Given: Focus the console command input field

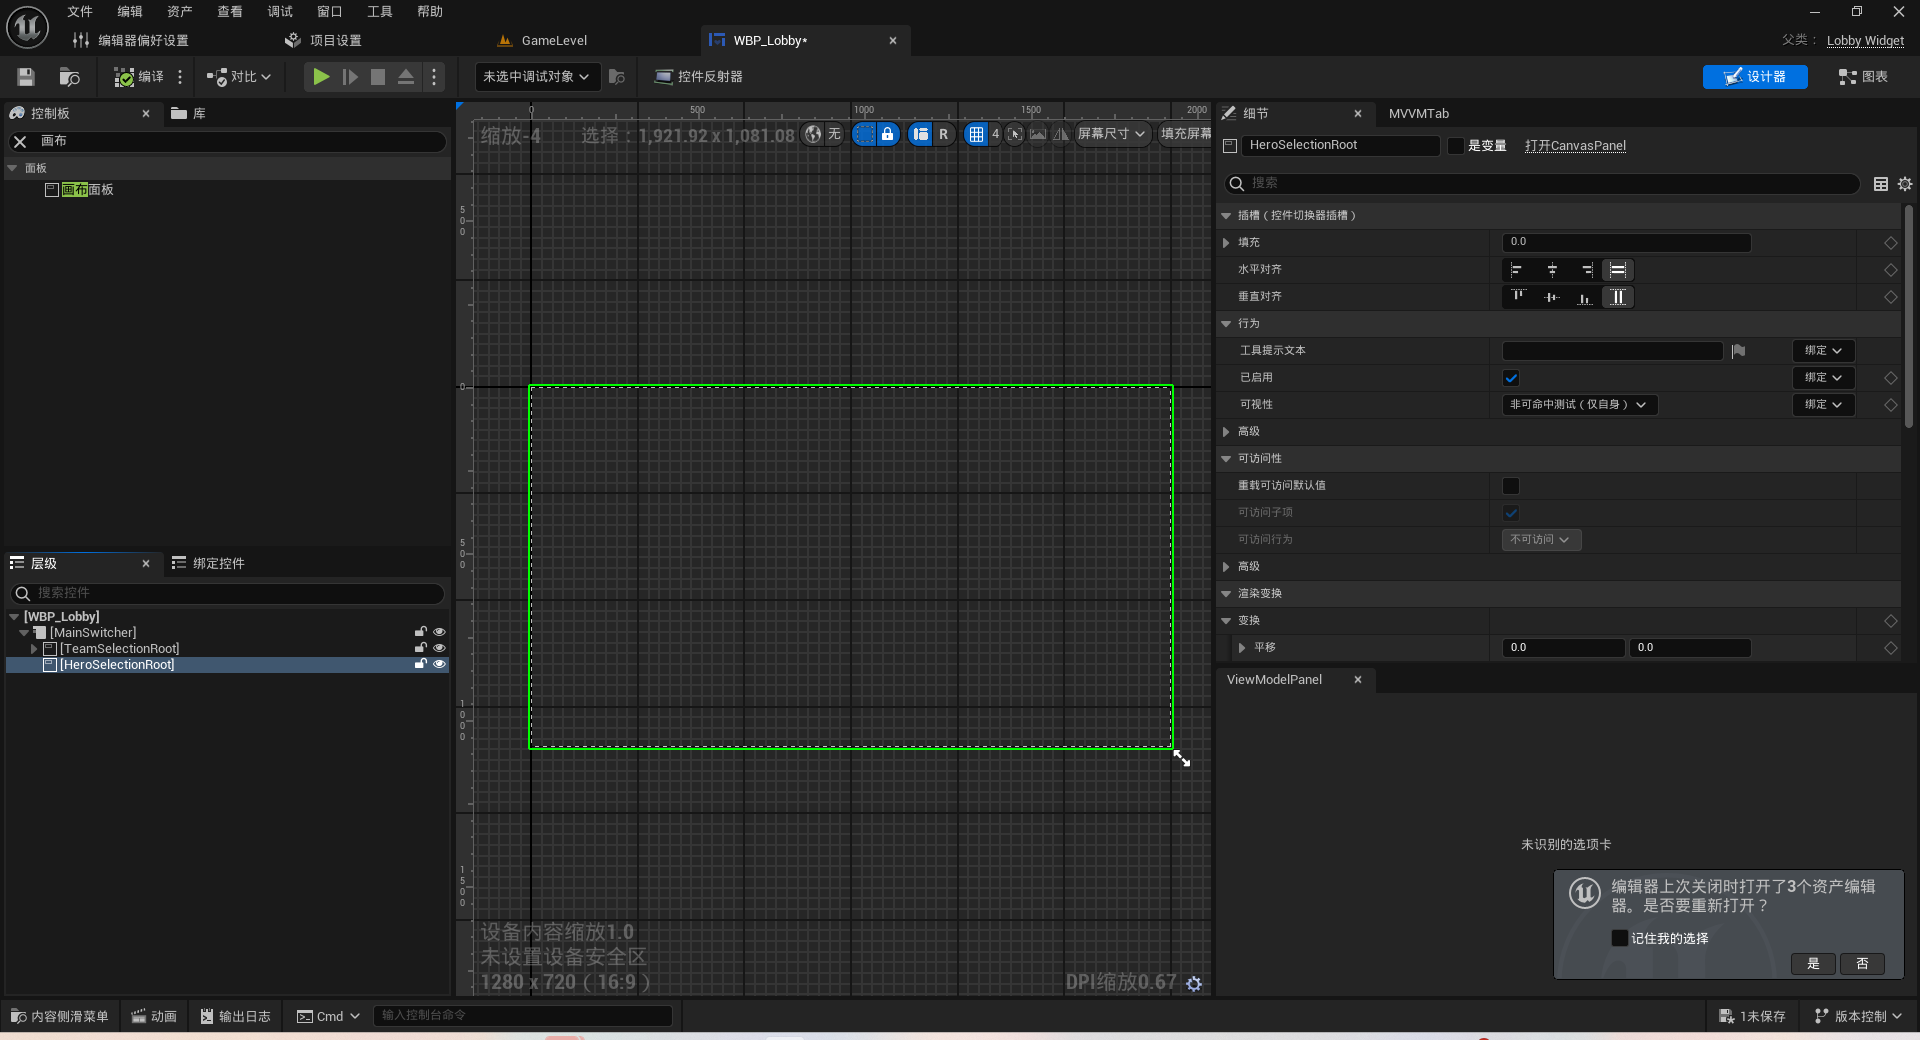Looking at the screenshot, I should tap(522, 1016).
